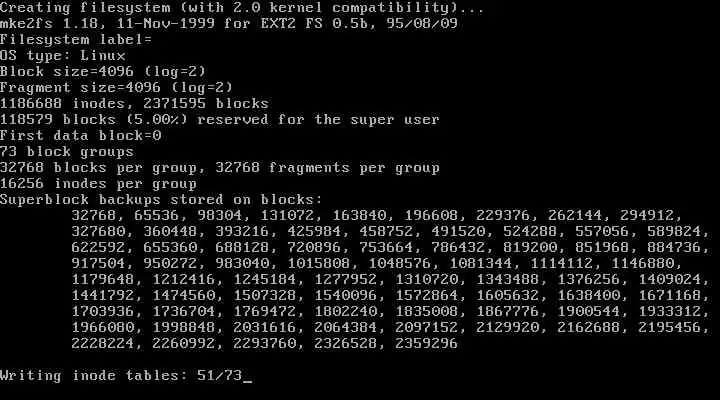The height and width of the screenshot is (400, 720).
Task: Select the 'Filesystem label=' line
Action: [76, 39]
